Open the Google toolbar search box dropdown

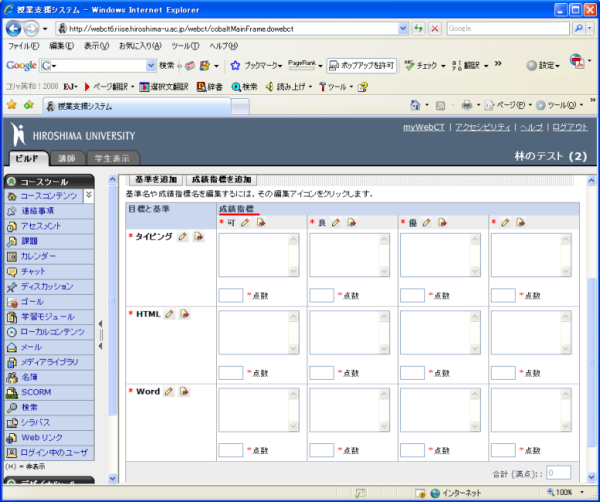pyautogui.click(x=151, y=65)
